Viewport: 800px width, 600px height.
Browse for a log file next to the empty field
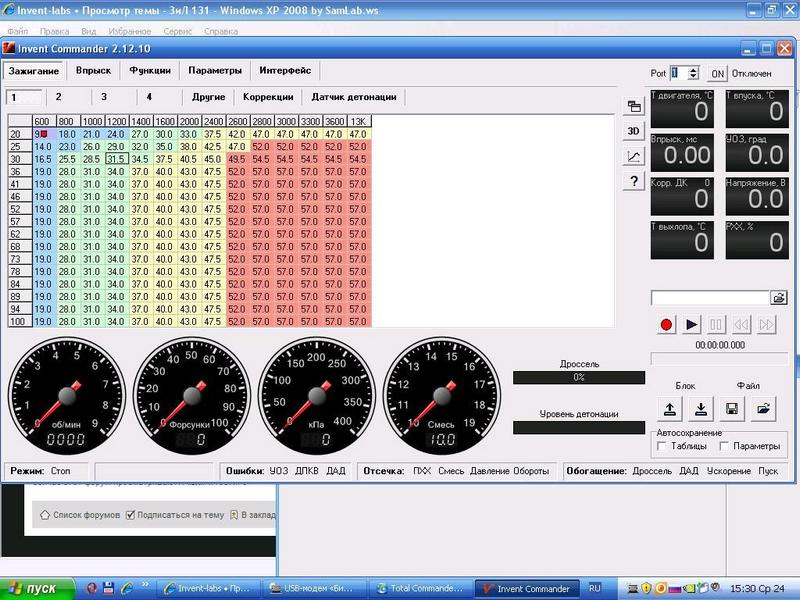click(779, 297)
